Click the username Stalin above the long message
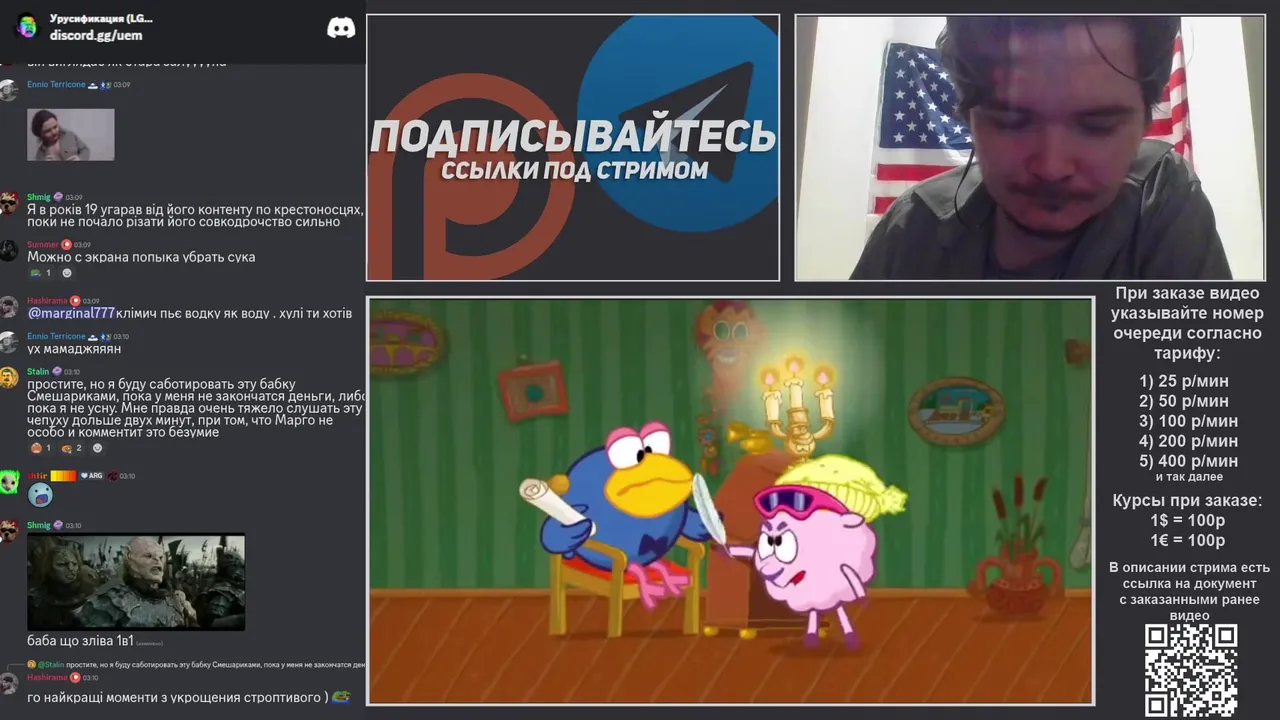The height and width of the screenshot is (720, 1280). point(38,371)
